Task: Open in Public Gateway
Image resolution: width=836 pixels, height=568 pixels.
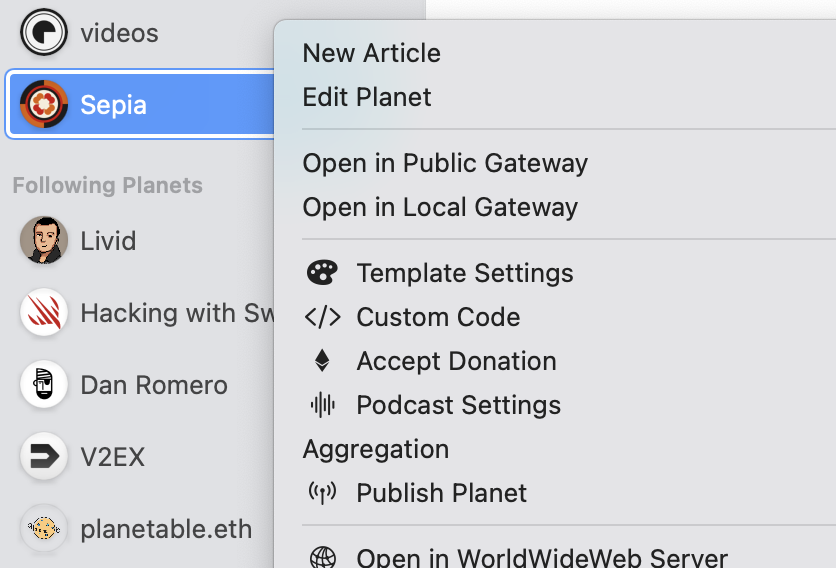Action: [445, 163]
